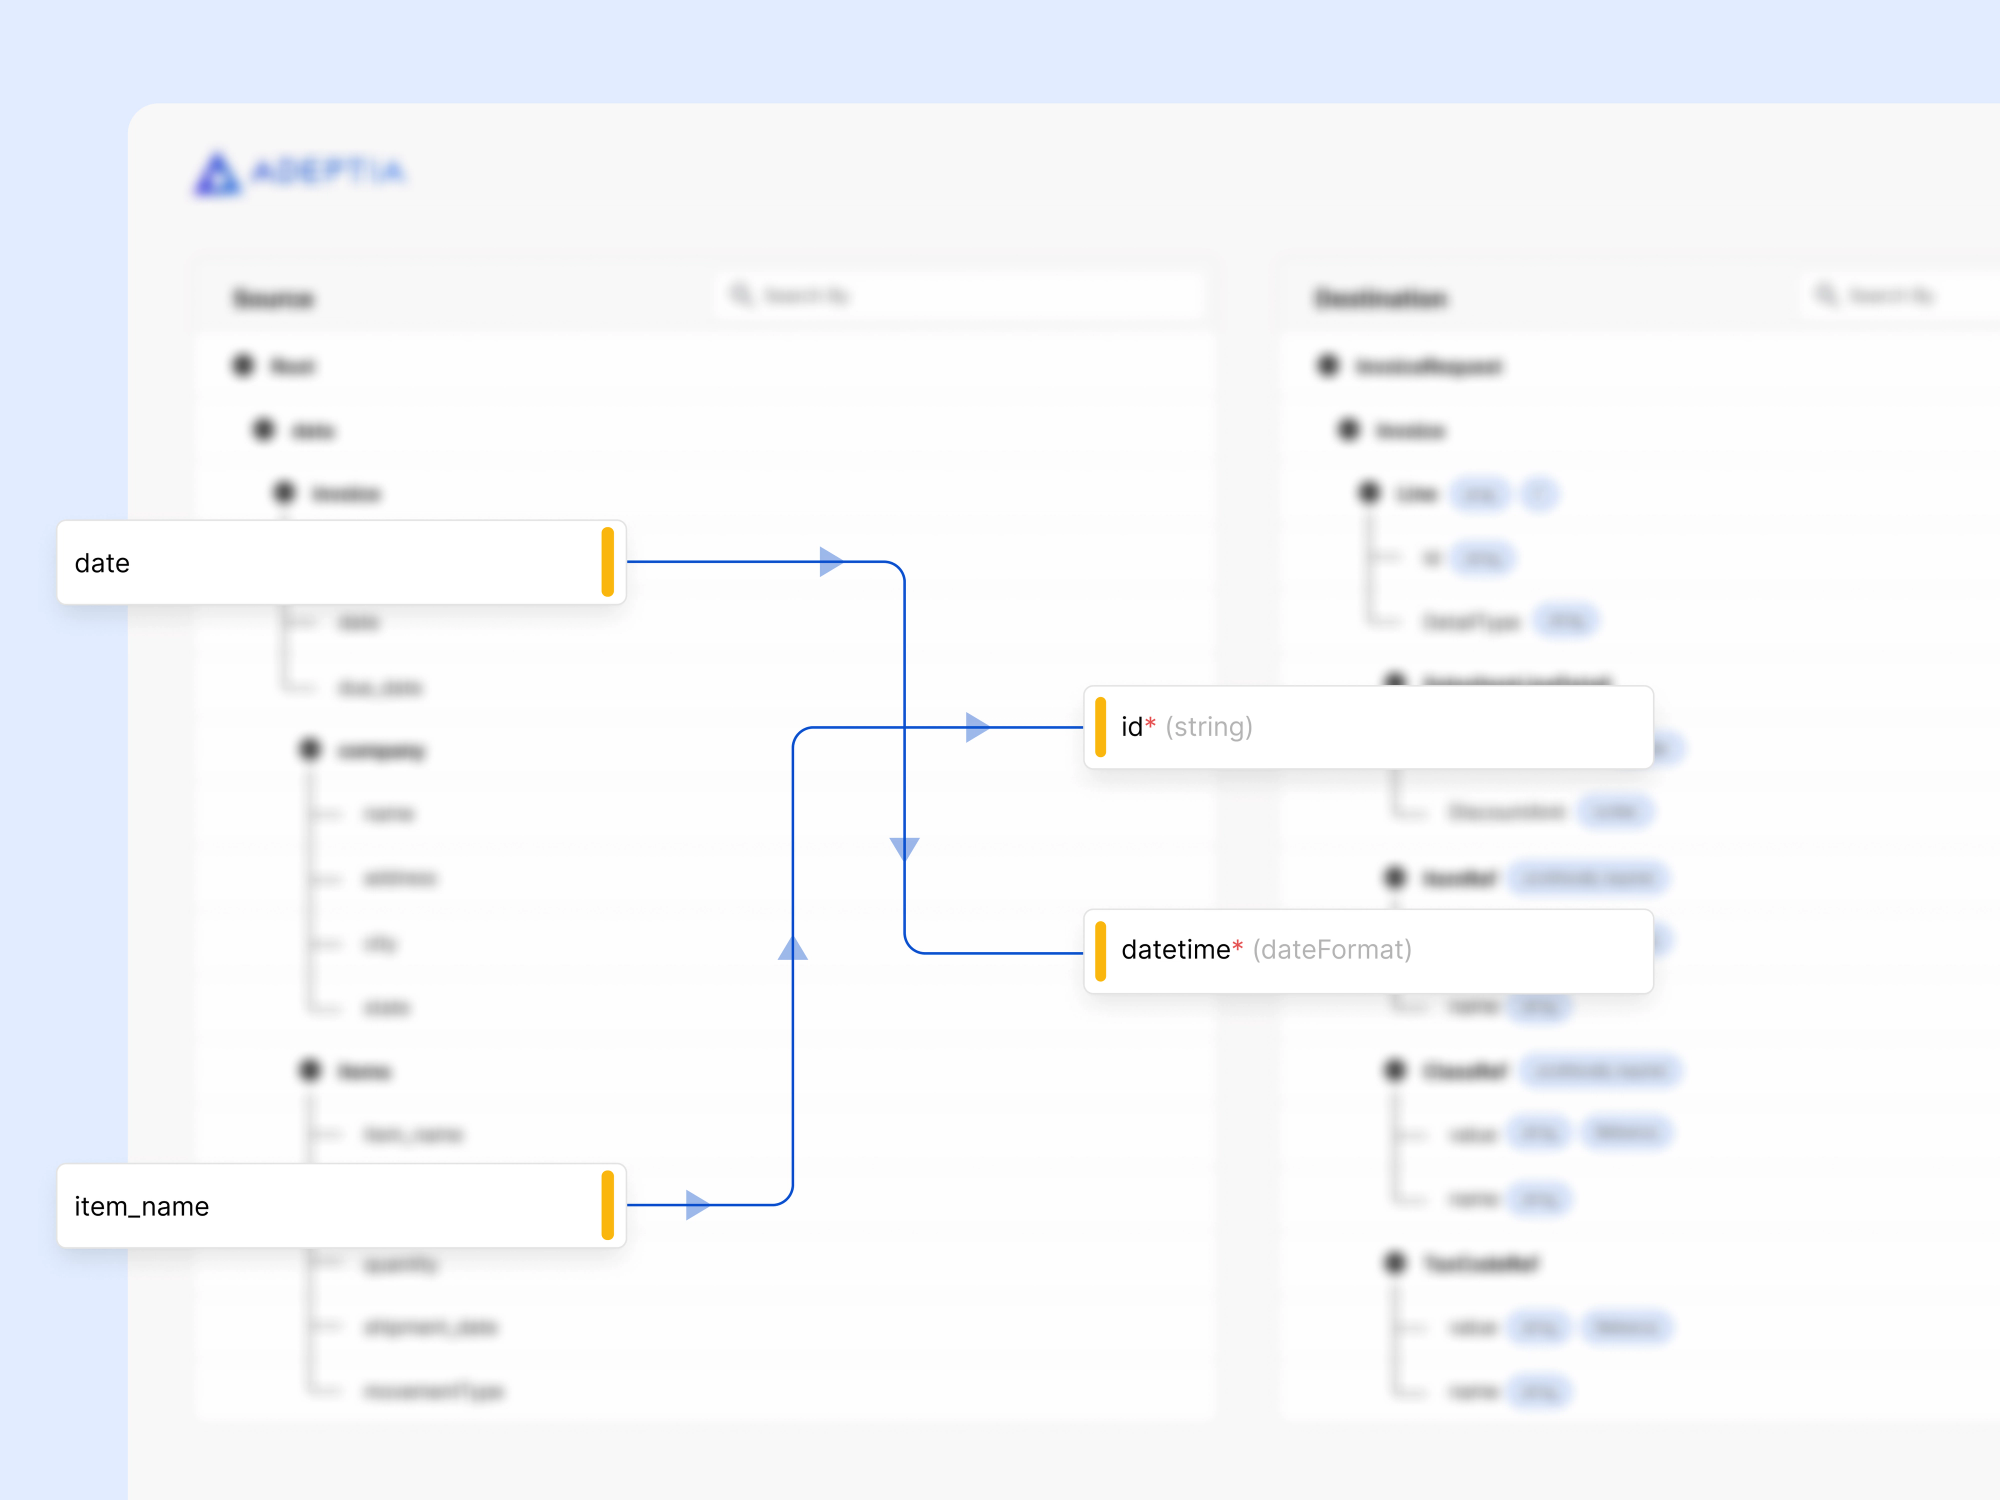Click the yellow connector handle on item_name card

[x=607, y=1205]
